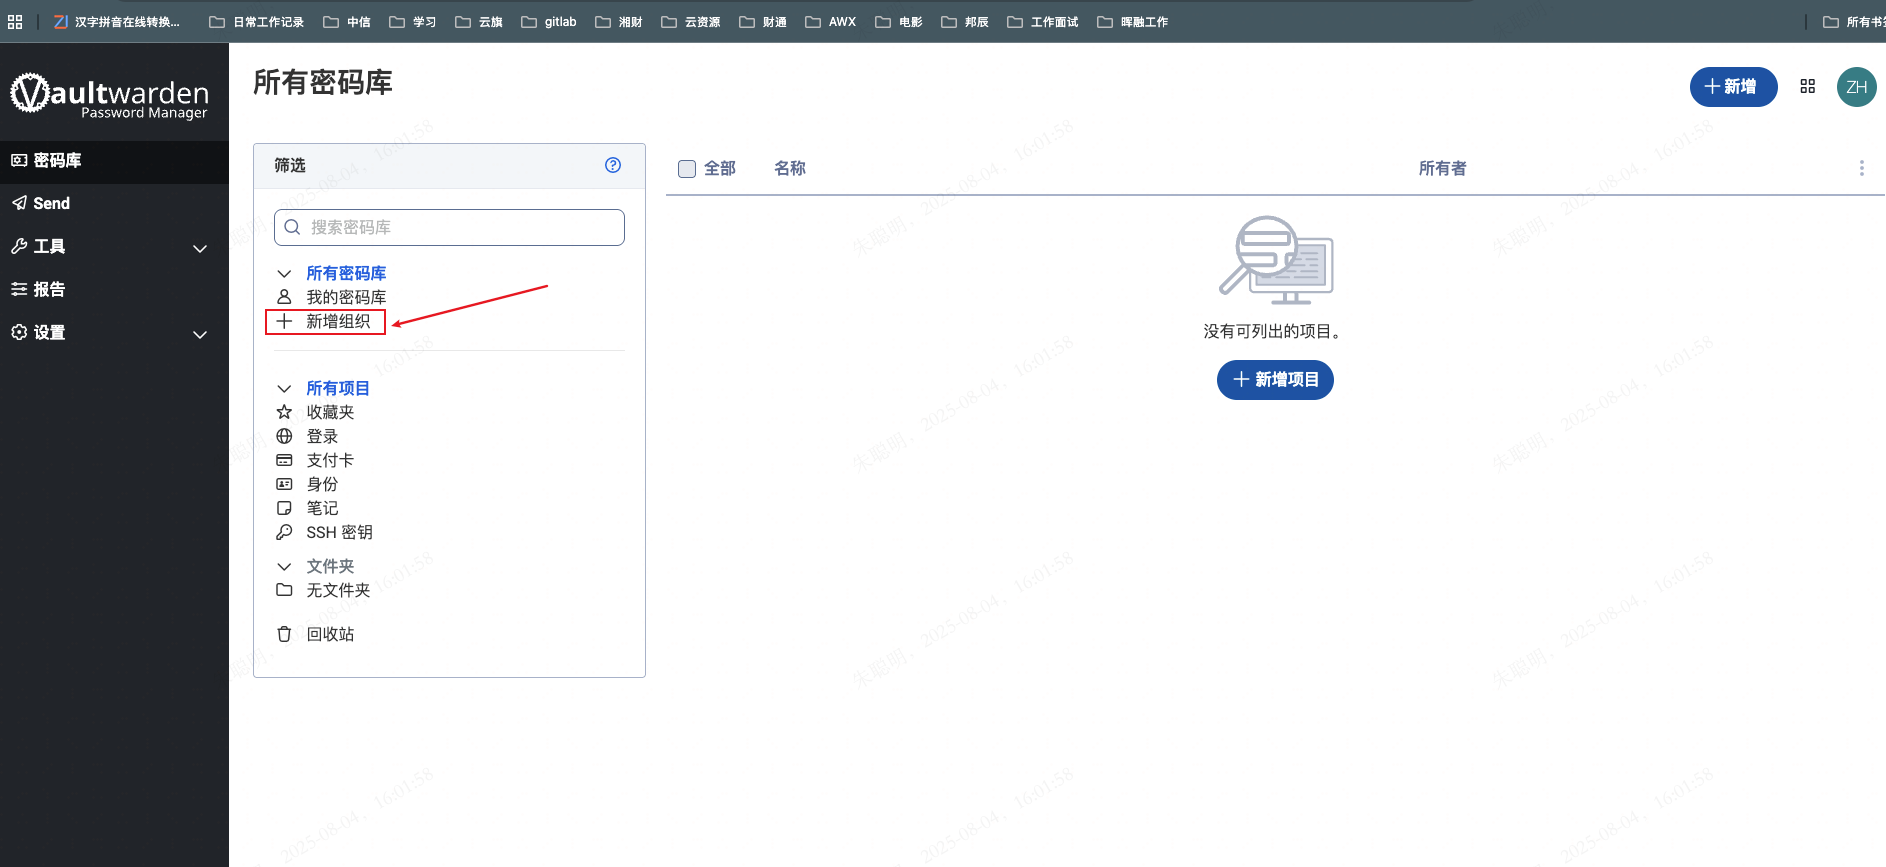Filter by SSH 密钥 key item

pos(338,532)
